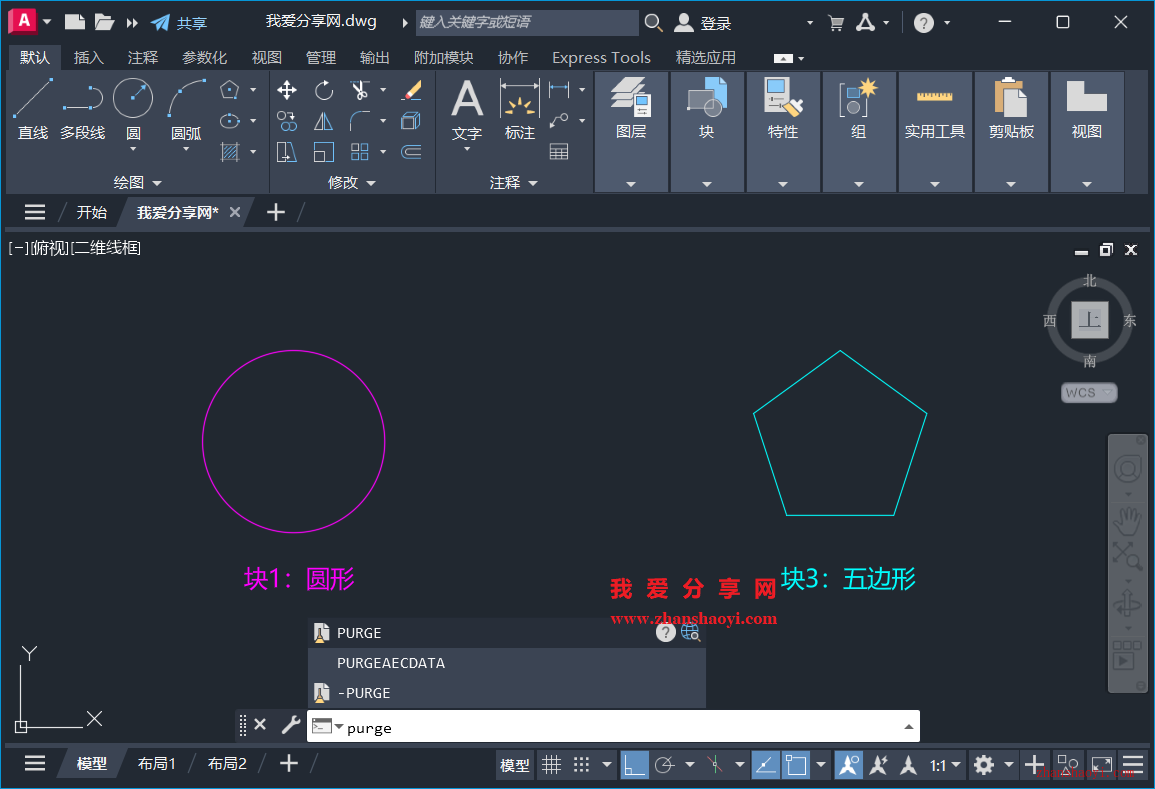Open the Layer (图层) panel
This screenshot has height=789, width=1155.
click(x=631, y=131)
